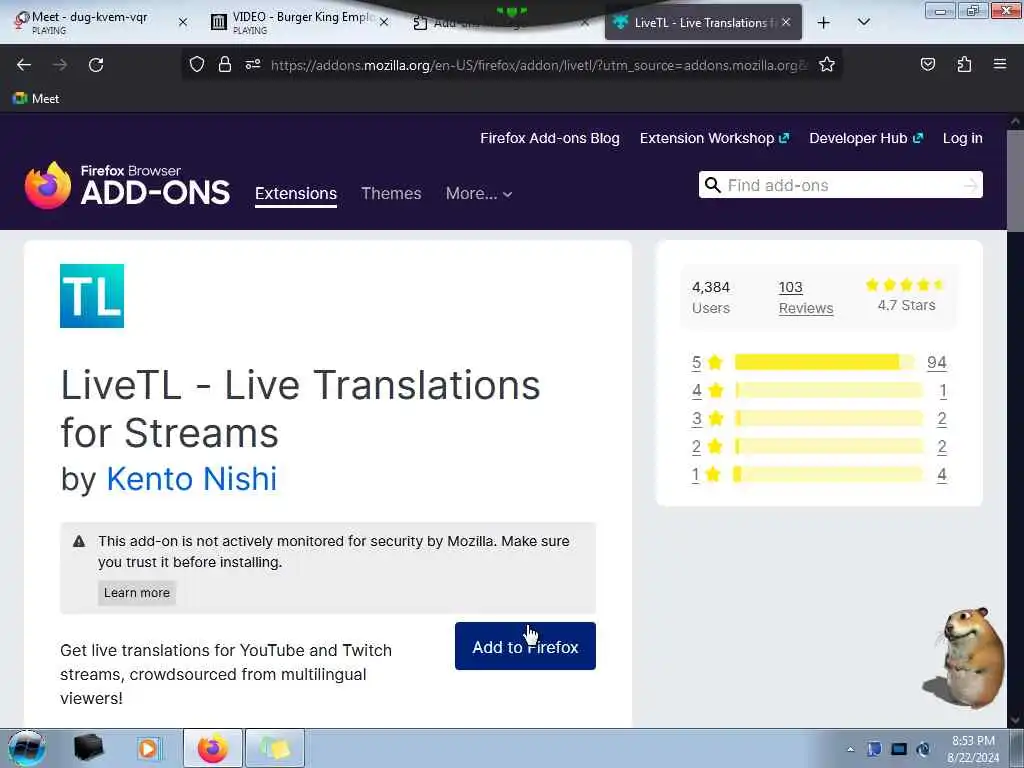Click the Firefox Browser ADD-ONS logo
Screen dimensions: 1024x768
coord(127,185)
